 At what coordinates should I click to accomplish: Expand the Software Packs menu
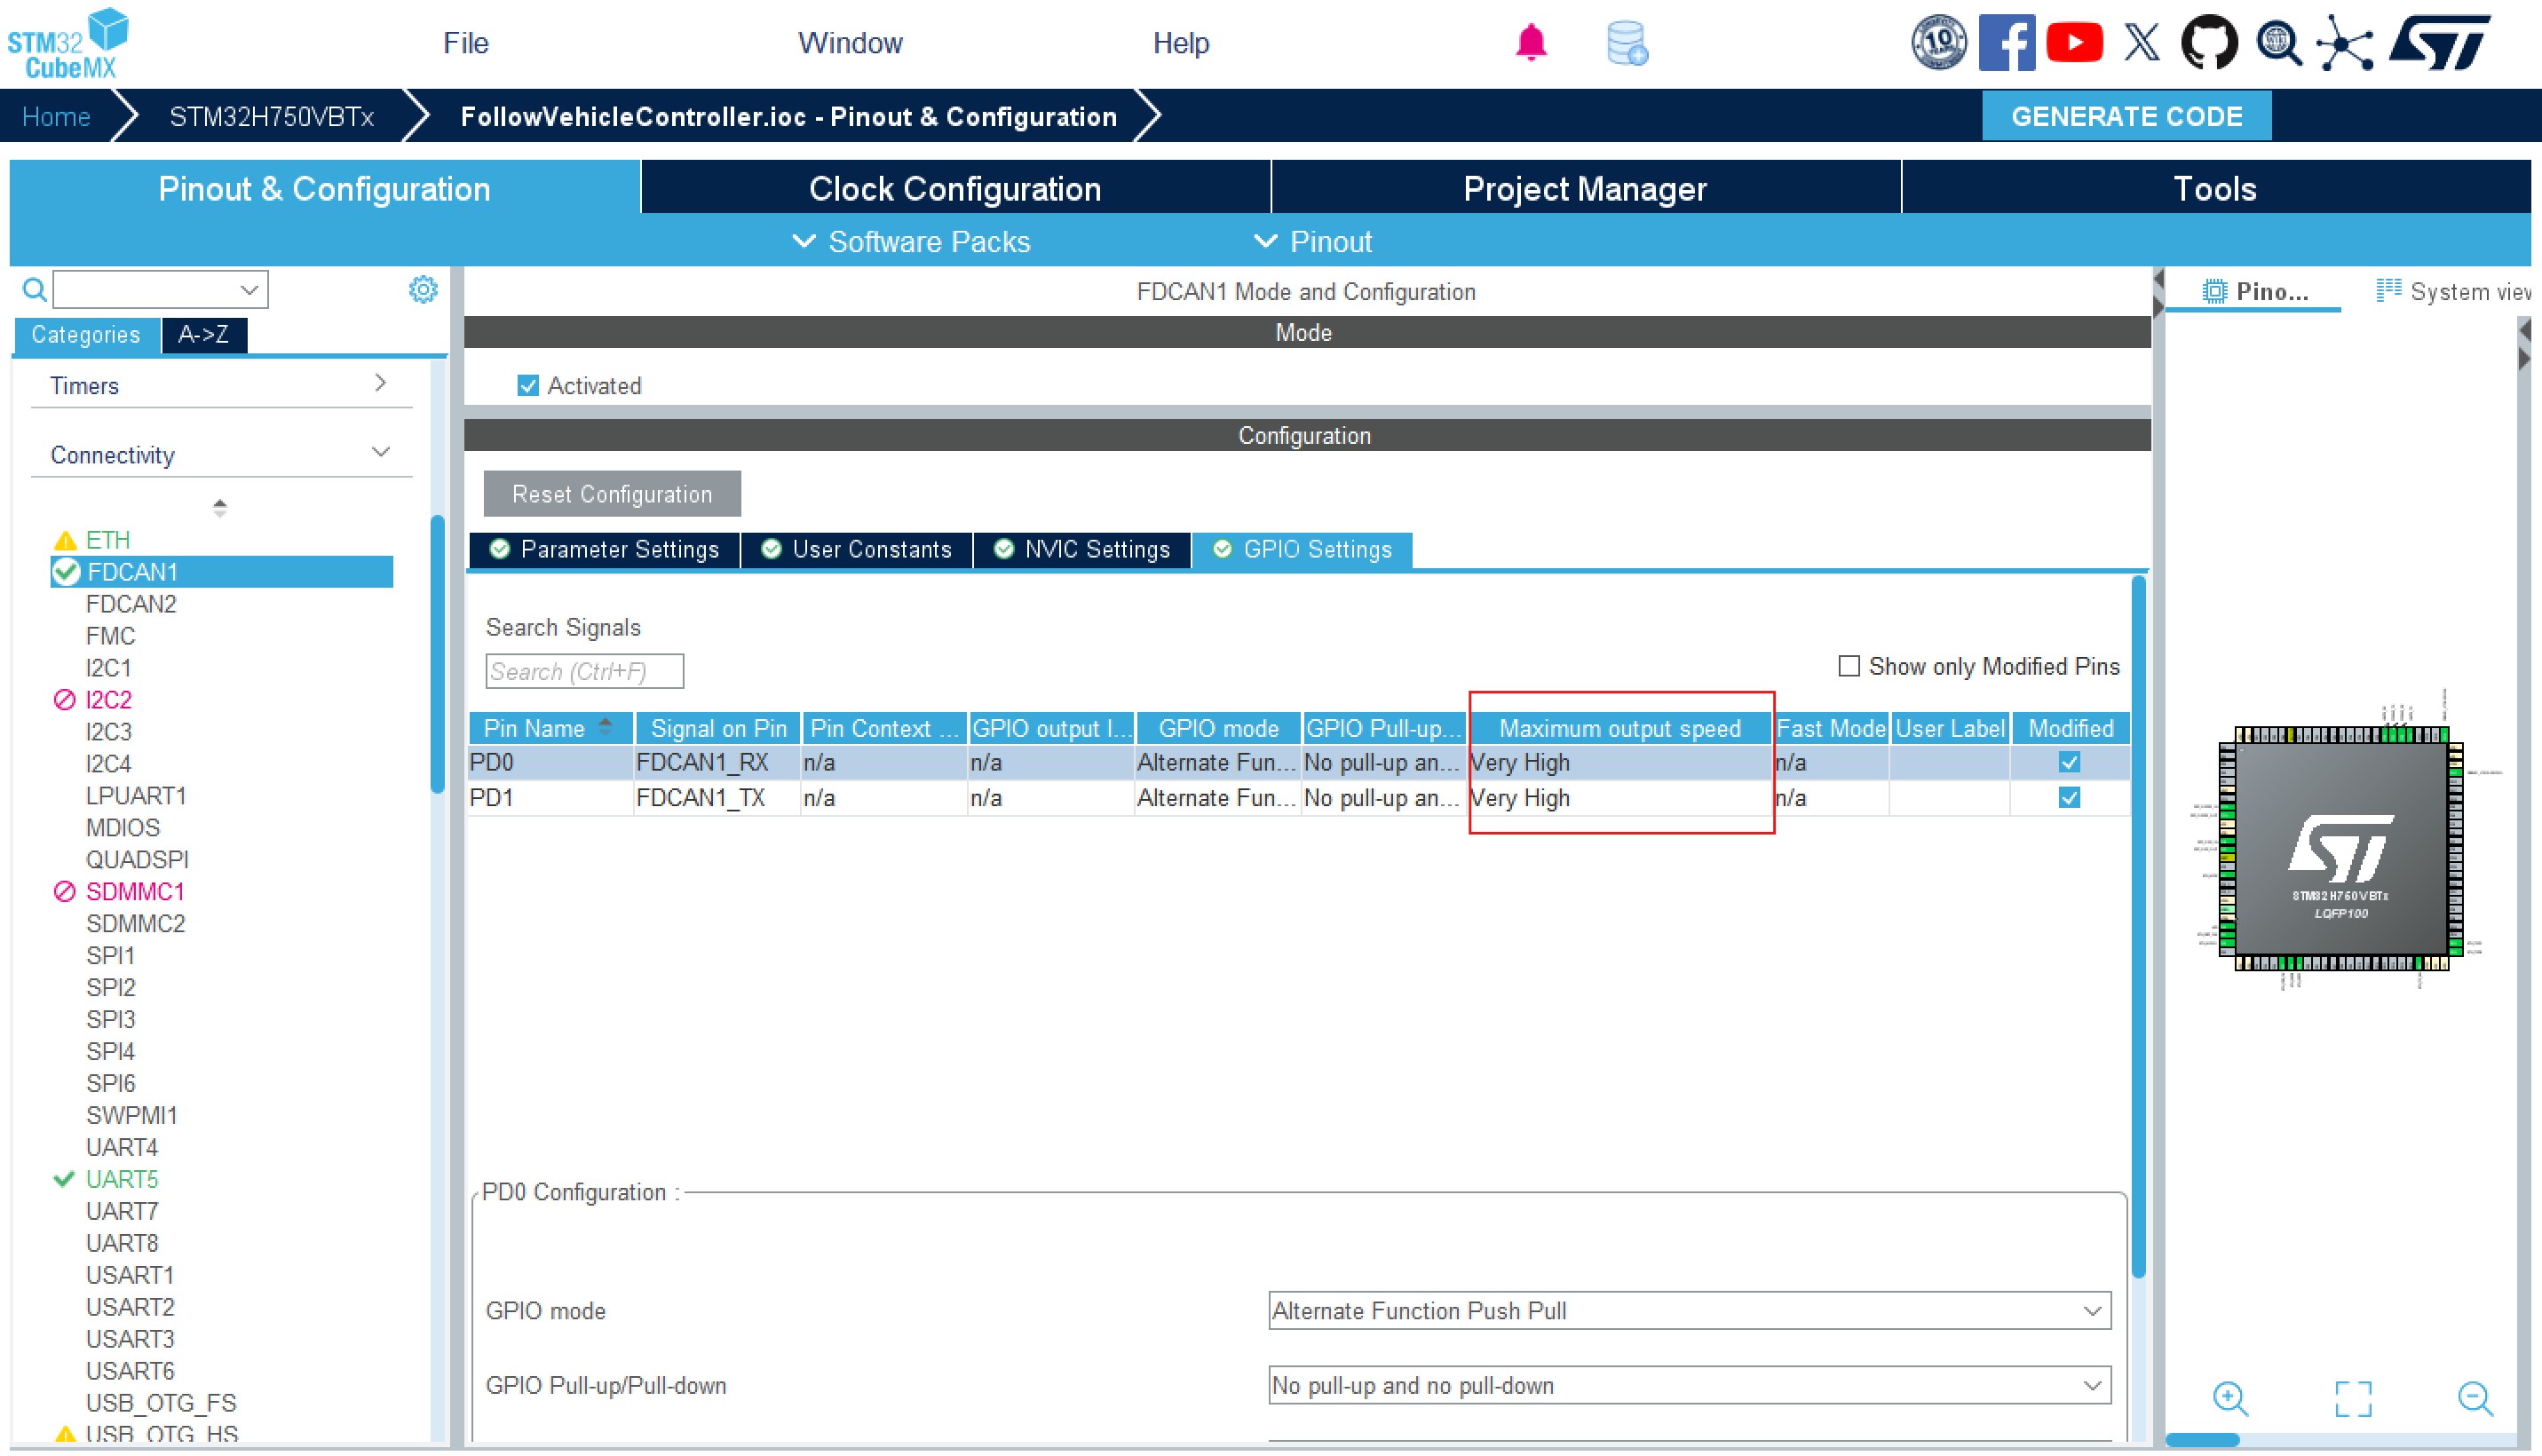pos(910,241)
